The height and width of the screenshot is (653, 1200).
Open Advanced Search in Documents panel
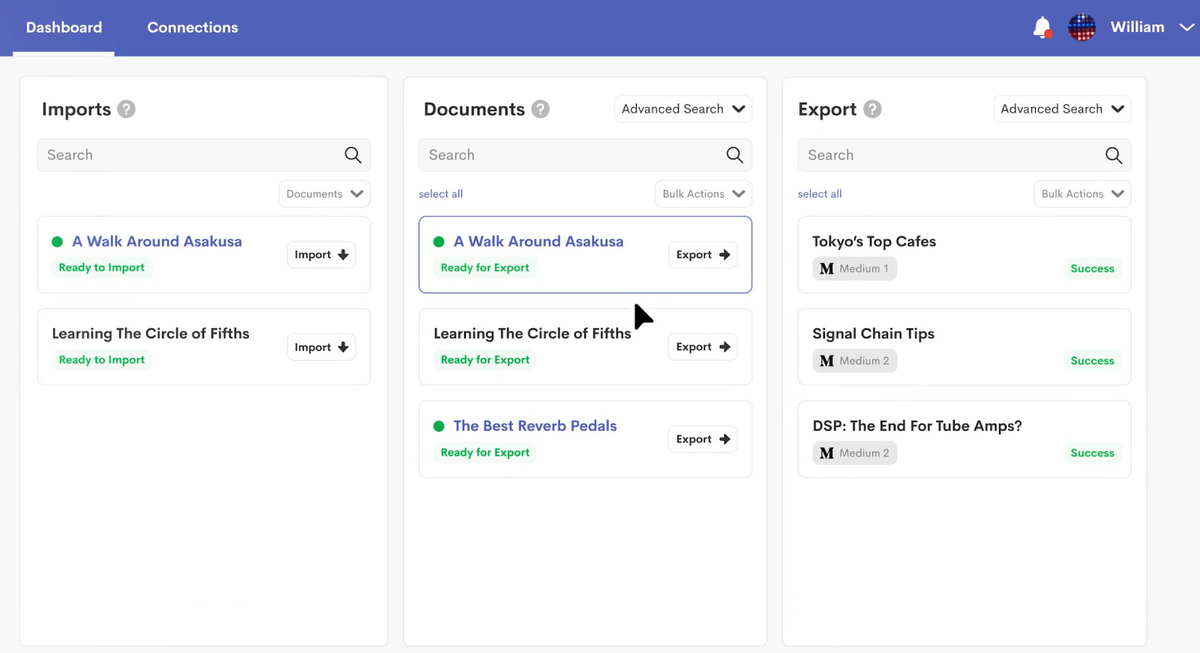click(x=683, y=109)
